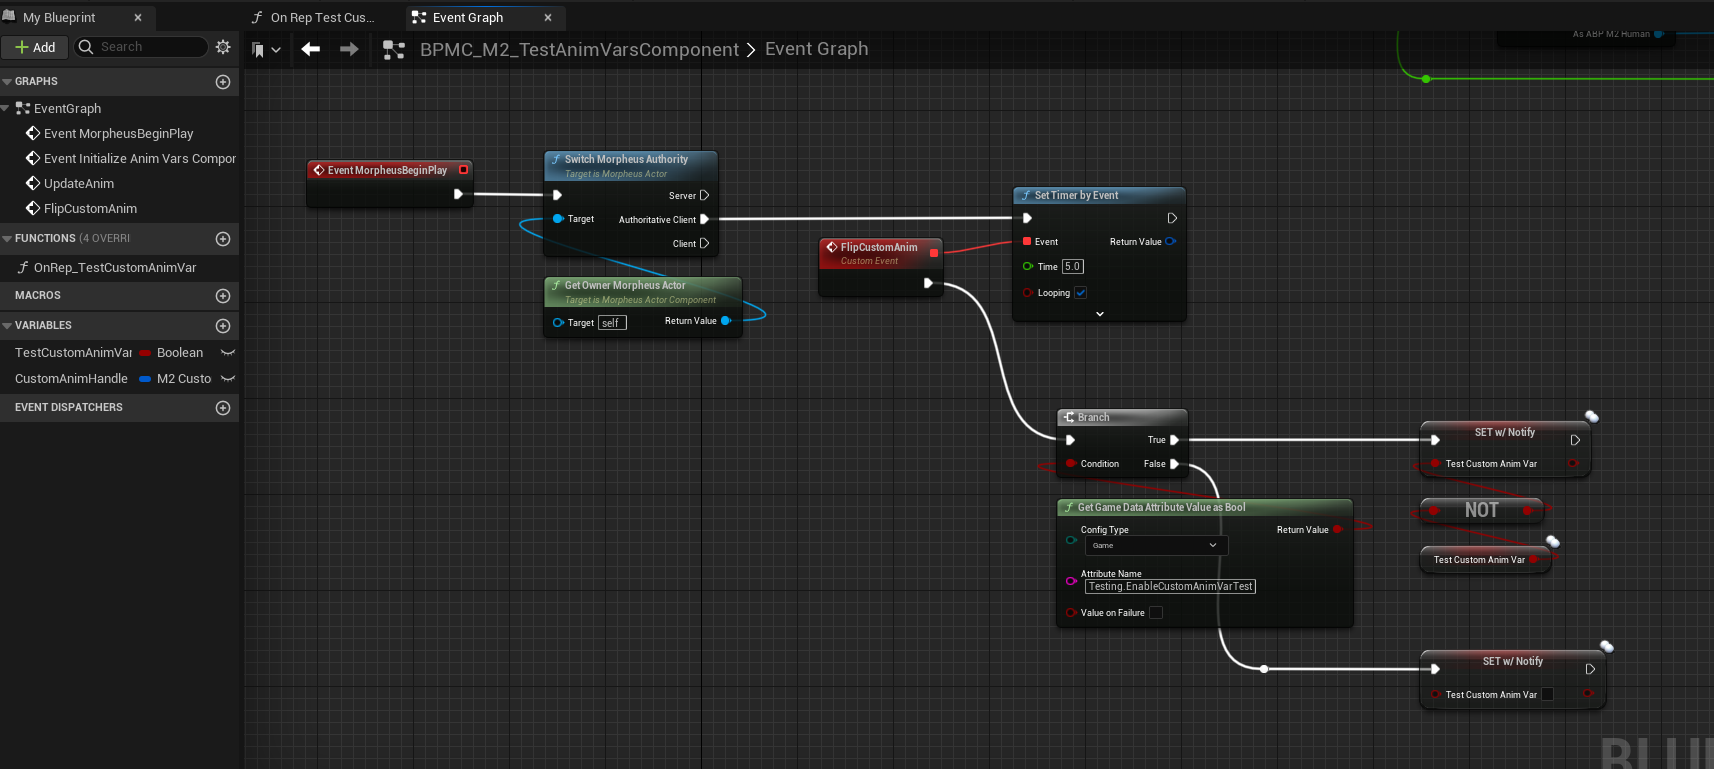Open the Config Type Game dropdown

coord(1155,546)
